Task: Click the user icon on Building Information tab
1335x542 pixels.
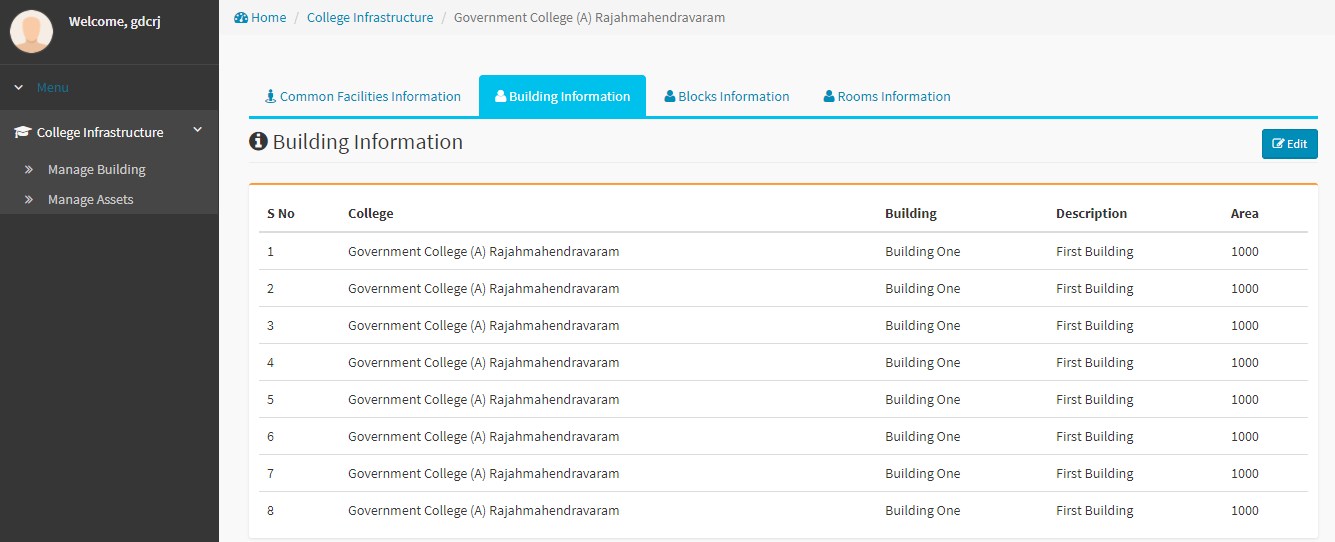Action: (x=500, y=97)
